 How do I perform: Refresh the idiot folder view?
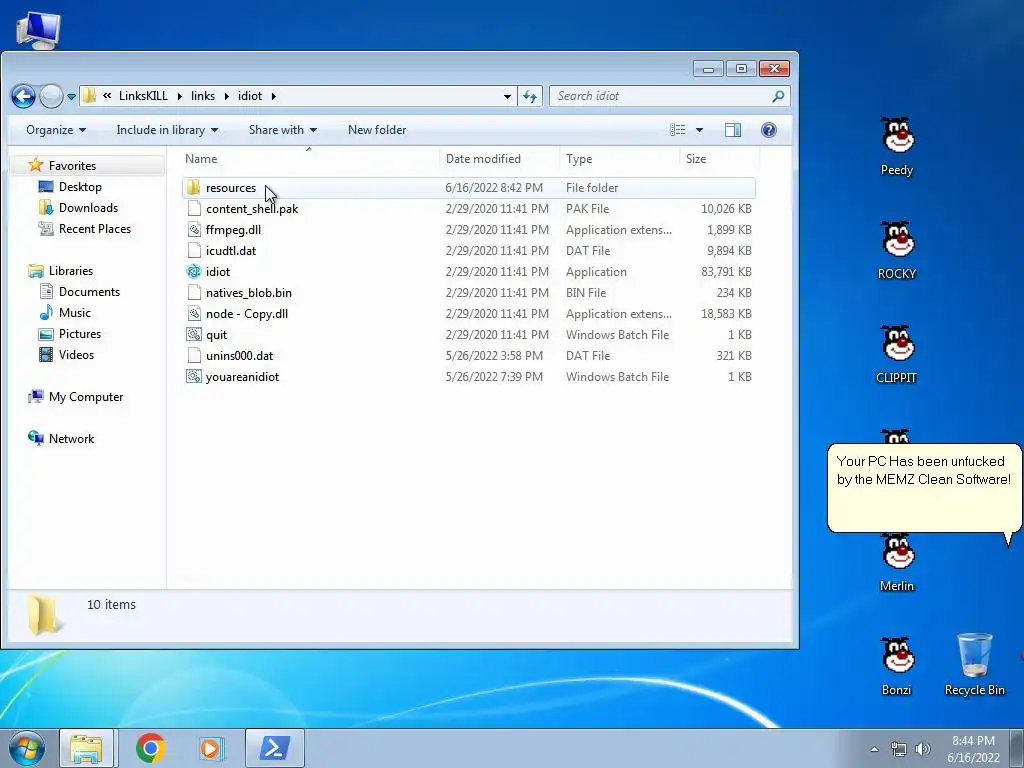(x=530, y=97)
